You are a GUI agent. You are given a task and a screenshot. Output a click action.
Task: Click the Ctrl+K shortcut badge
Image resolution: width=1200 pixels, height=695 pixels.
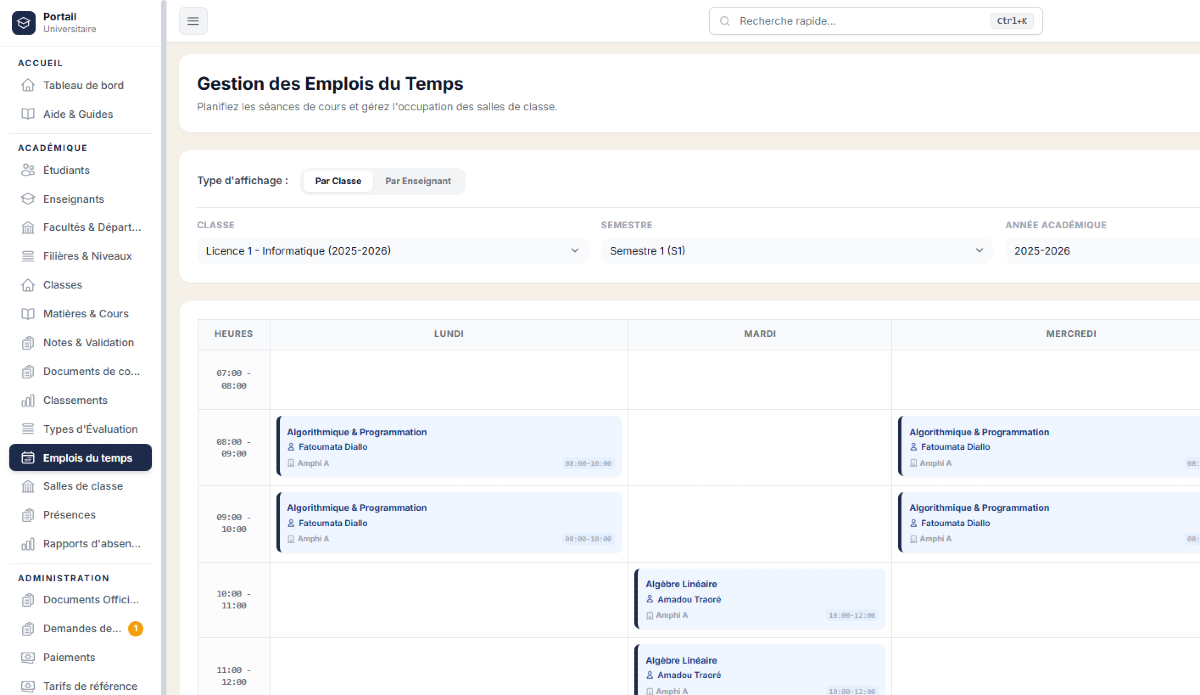(x=1011, y=21)
